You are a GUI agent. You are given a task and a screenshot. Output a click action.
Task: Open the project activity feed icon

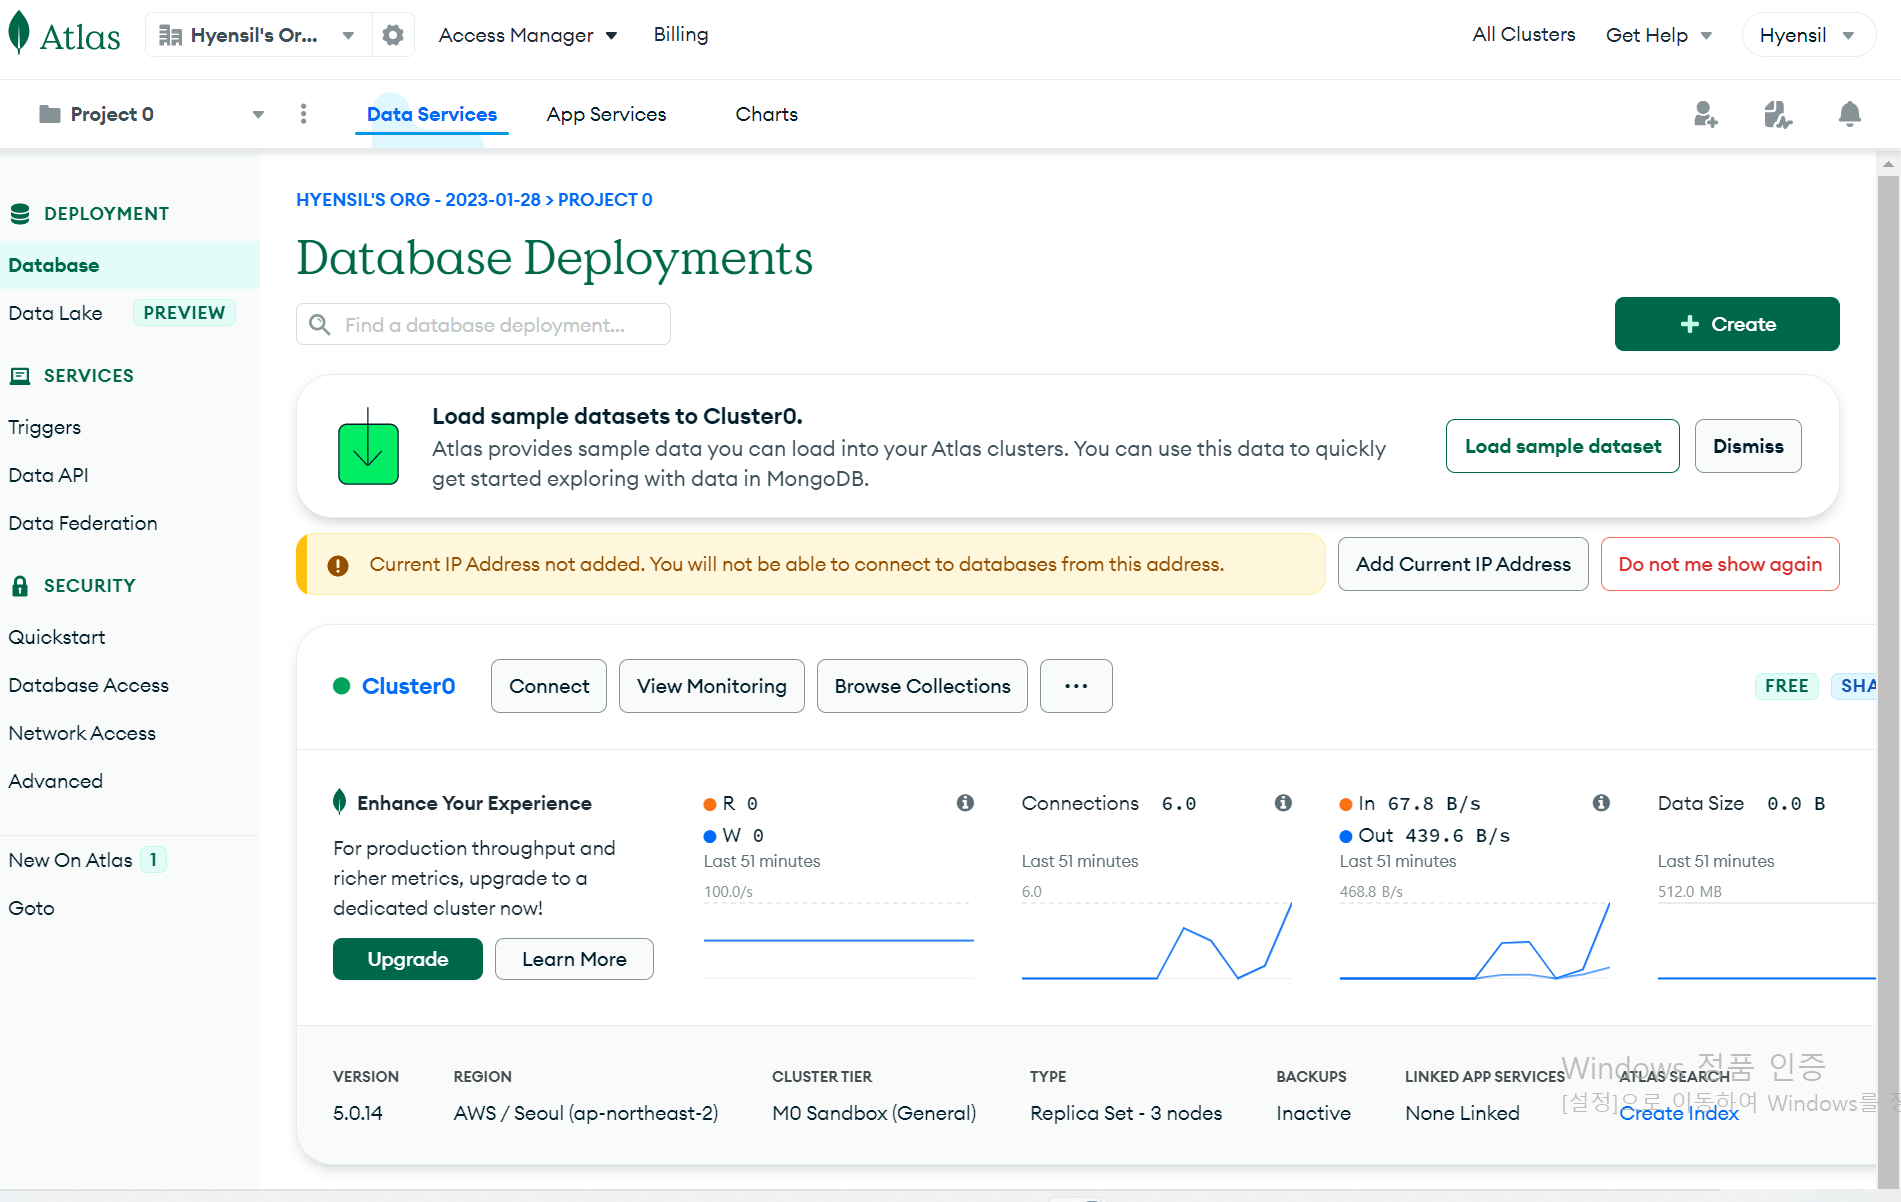tap(1778, 114)
